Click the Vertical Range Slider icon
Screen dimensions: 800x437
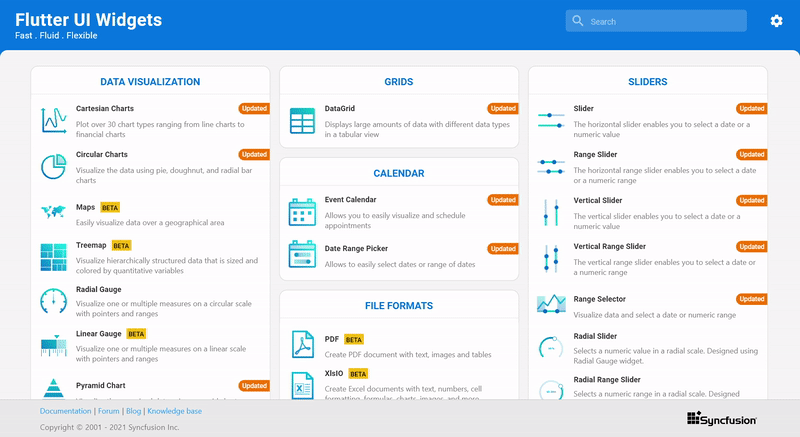[551, 259]
